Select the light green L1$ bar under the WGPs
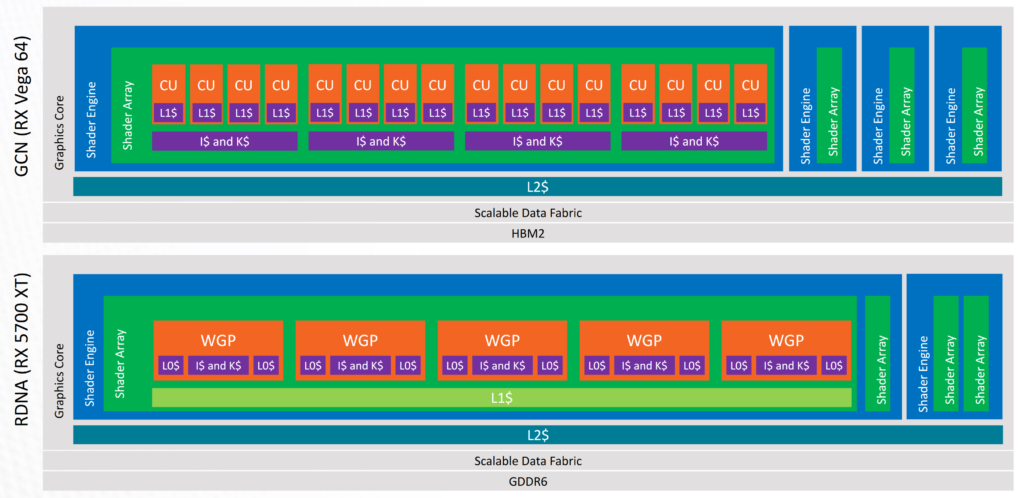 502,397
